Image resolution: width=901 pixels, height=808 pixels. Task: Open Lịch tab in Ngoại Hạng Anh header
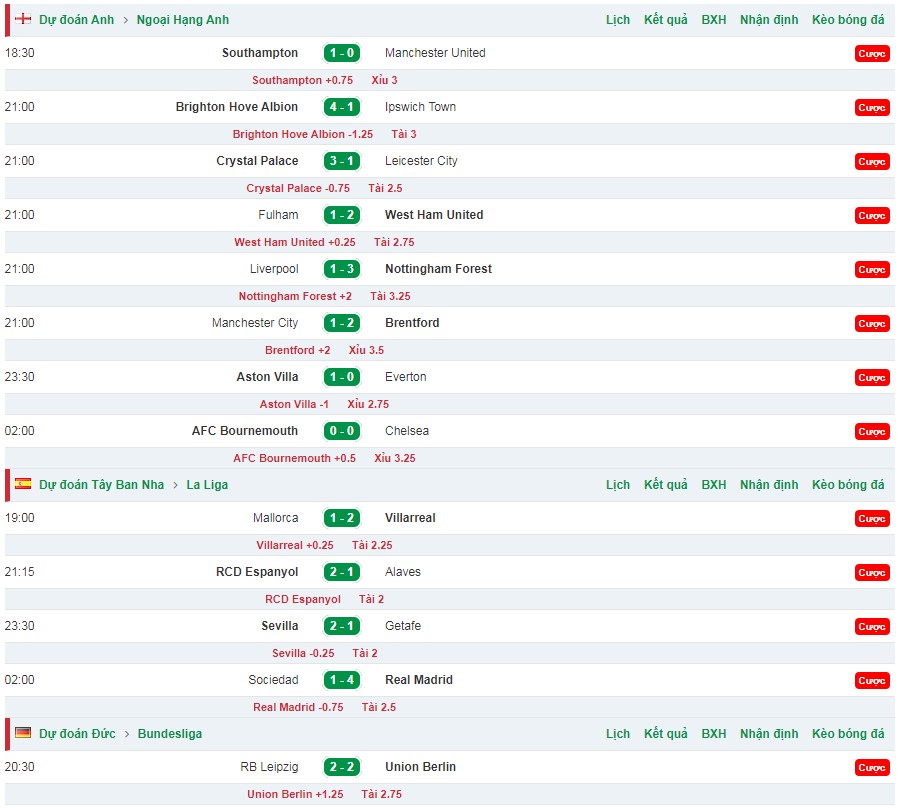[618, 20]
